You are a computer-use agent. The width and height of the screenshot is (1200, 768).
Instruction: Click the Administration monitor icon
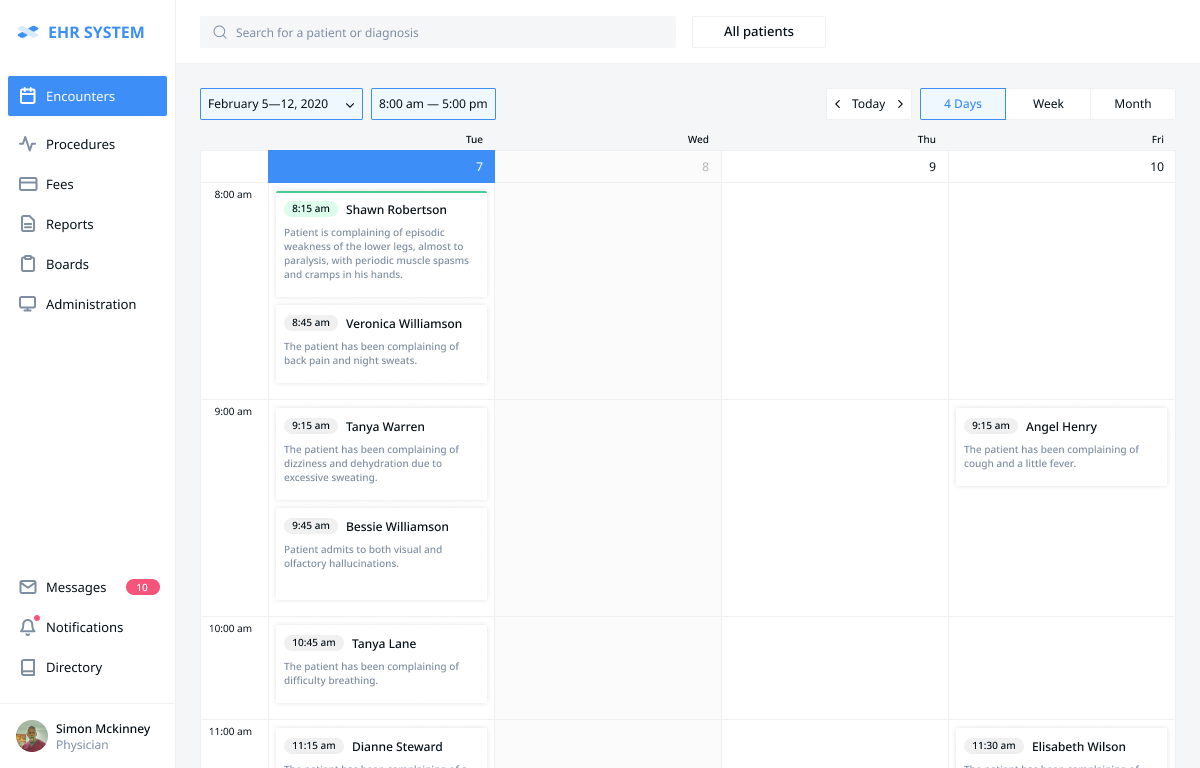(28, 304)
